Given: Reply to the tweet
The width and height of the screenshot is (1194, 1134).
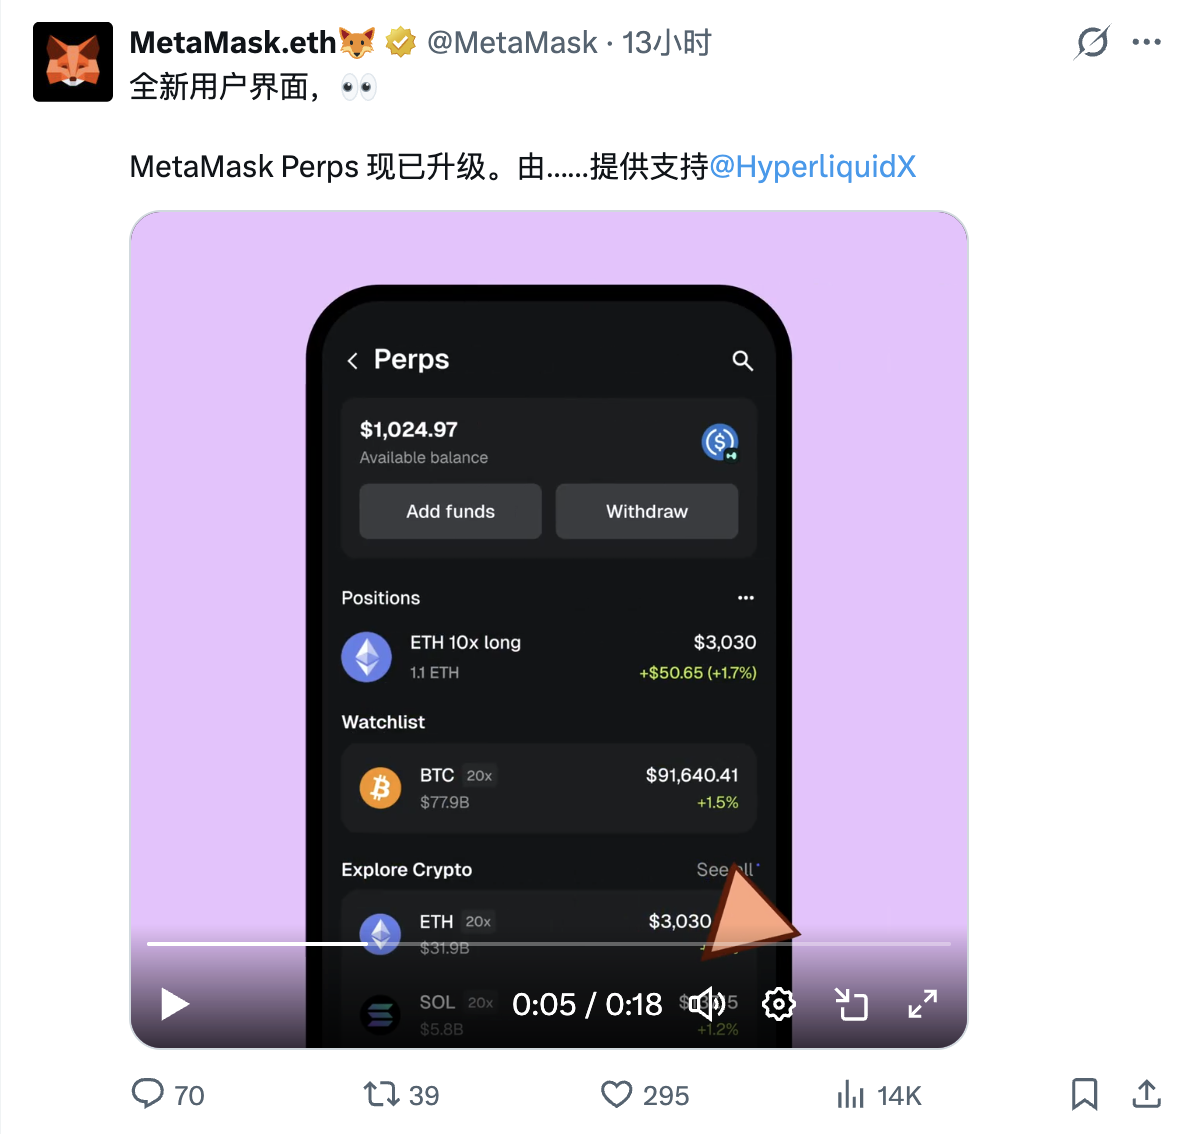Looking at the screenshot, I should (x=168, y=1094).
